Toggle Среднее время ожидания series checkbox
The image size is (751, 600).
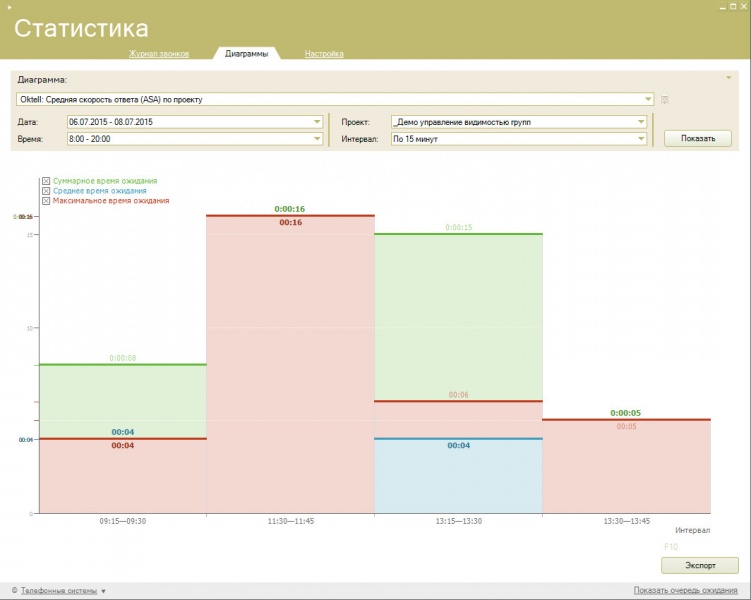(x=46, y=191)
